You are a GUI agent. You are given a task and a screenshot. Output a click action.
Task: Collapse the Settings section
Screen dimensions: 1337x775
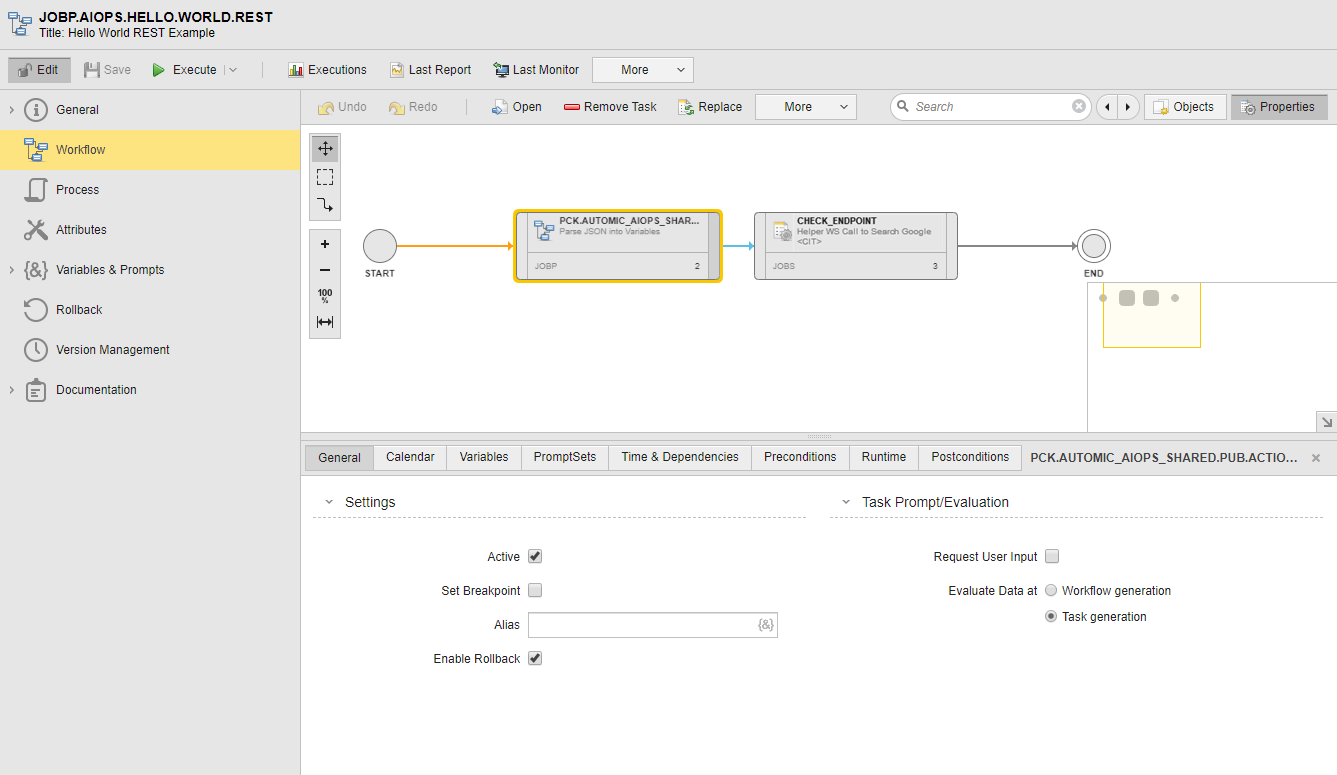pyautogui.click(x=329, y=502)
